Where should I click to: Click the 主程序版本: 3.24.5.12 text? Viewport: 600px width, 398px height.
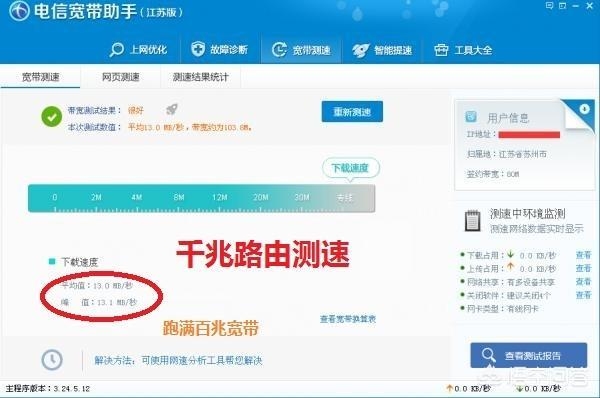pyautogui.click(x=48, y=389)
